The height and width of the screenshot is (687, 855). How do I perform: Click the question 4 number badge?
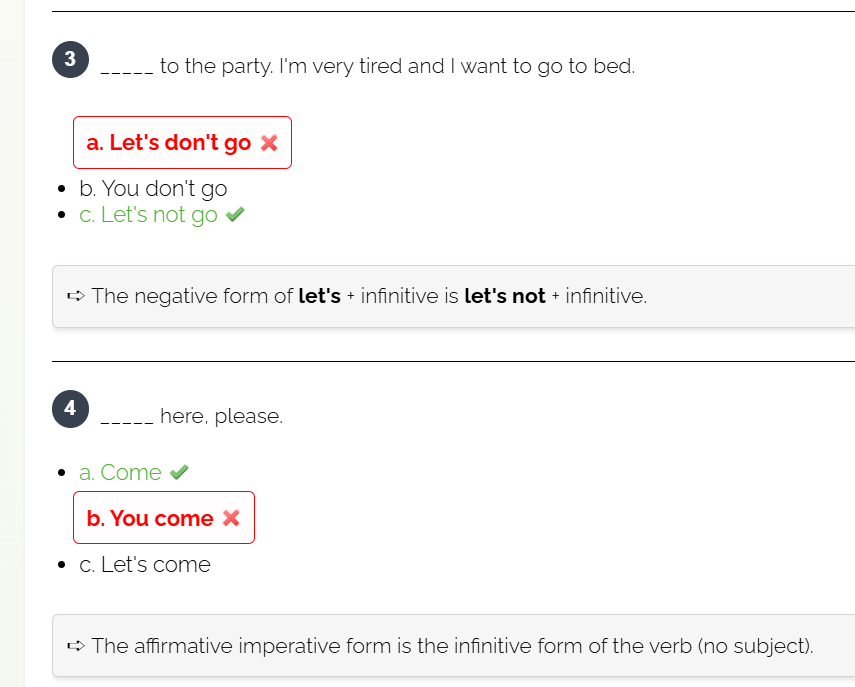pos(70,409)
